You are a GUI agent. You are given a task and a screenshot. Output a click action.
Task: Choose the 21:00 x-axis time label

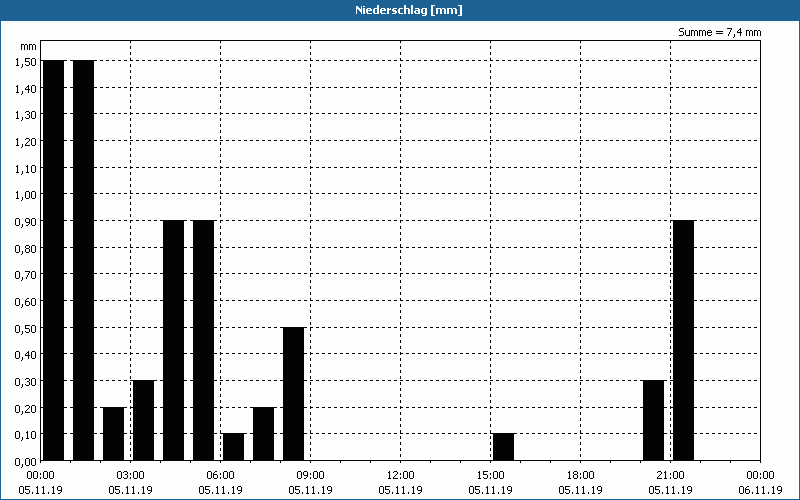[x=670, y=476]
